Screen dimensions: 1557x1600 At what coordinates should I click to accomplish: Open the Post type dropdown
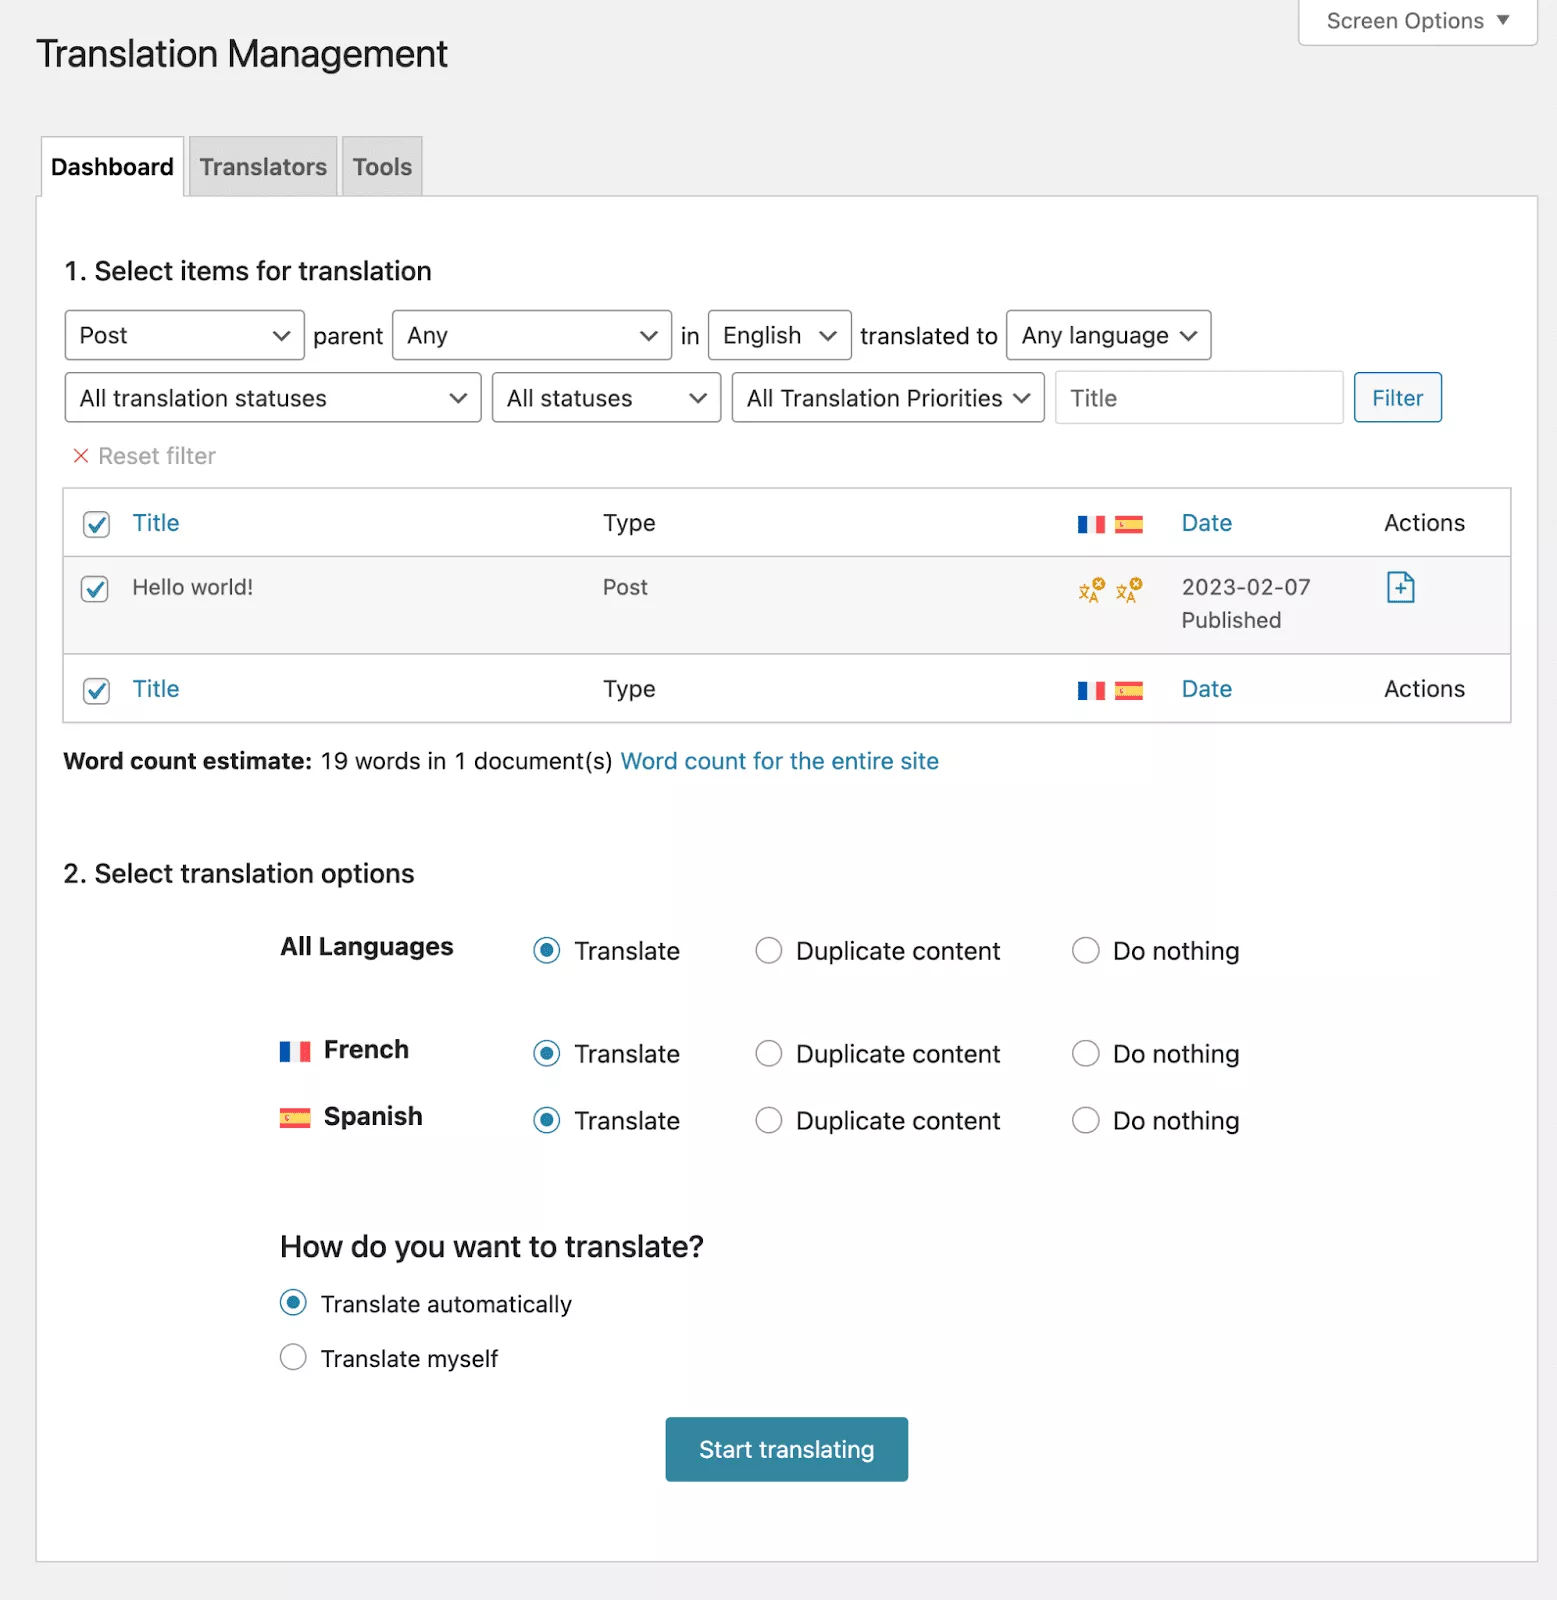[184, 336]
